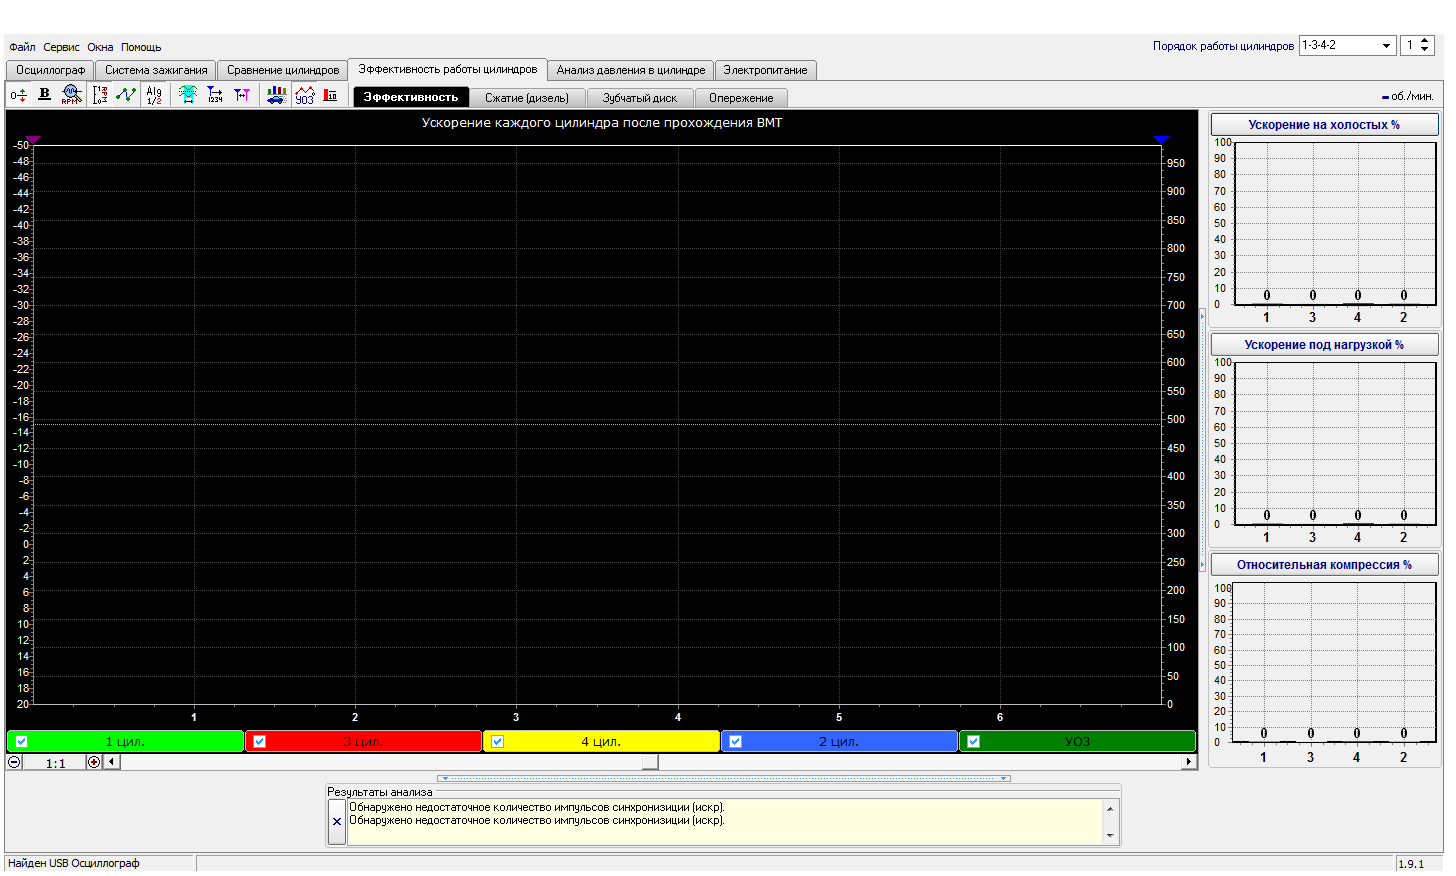The image size is (1456, 876).
Task: Click the splitter handle above results panel
Action: tap(724, 778)
